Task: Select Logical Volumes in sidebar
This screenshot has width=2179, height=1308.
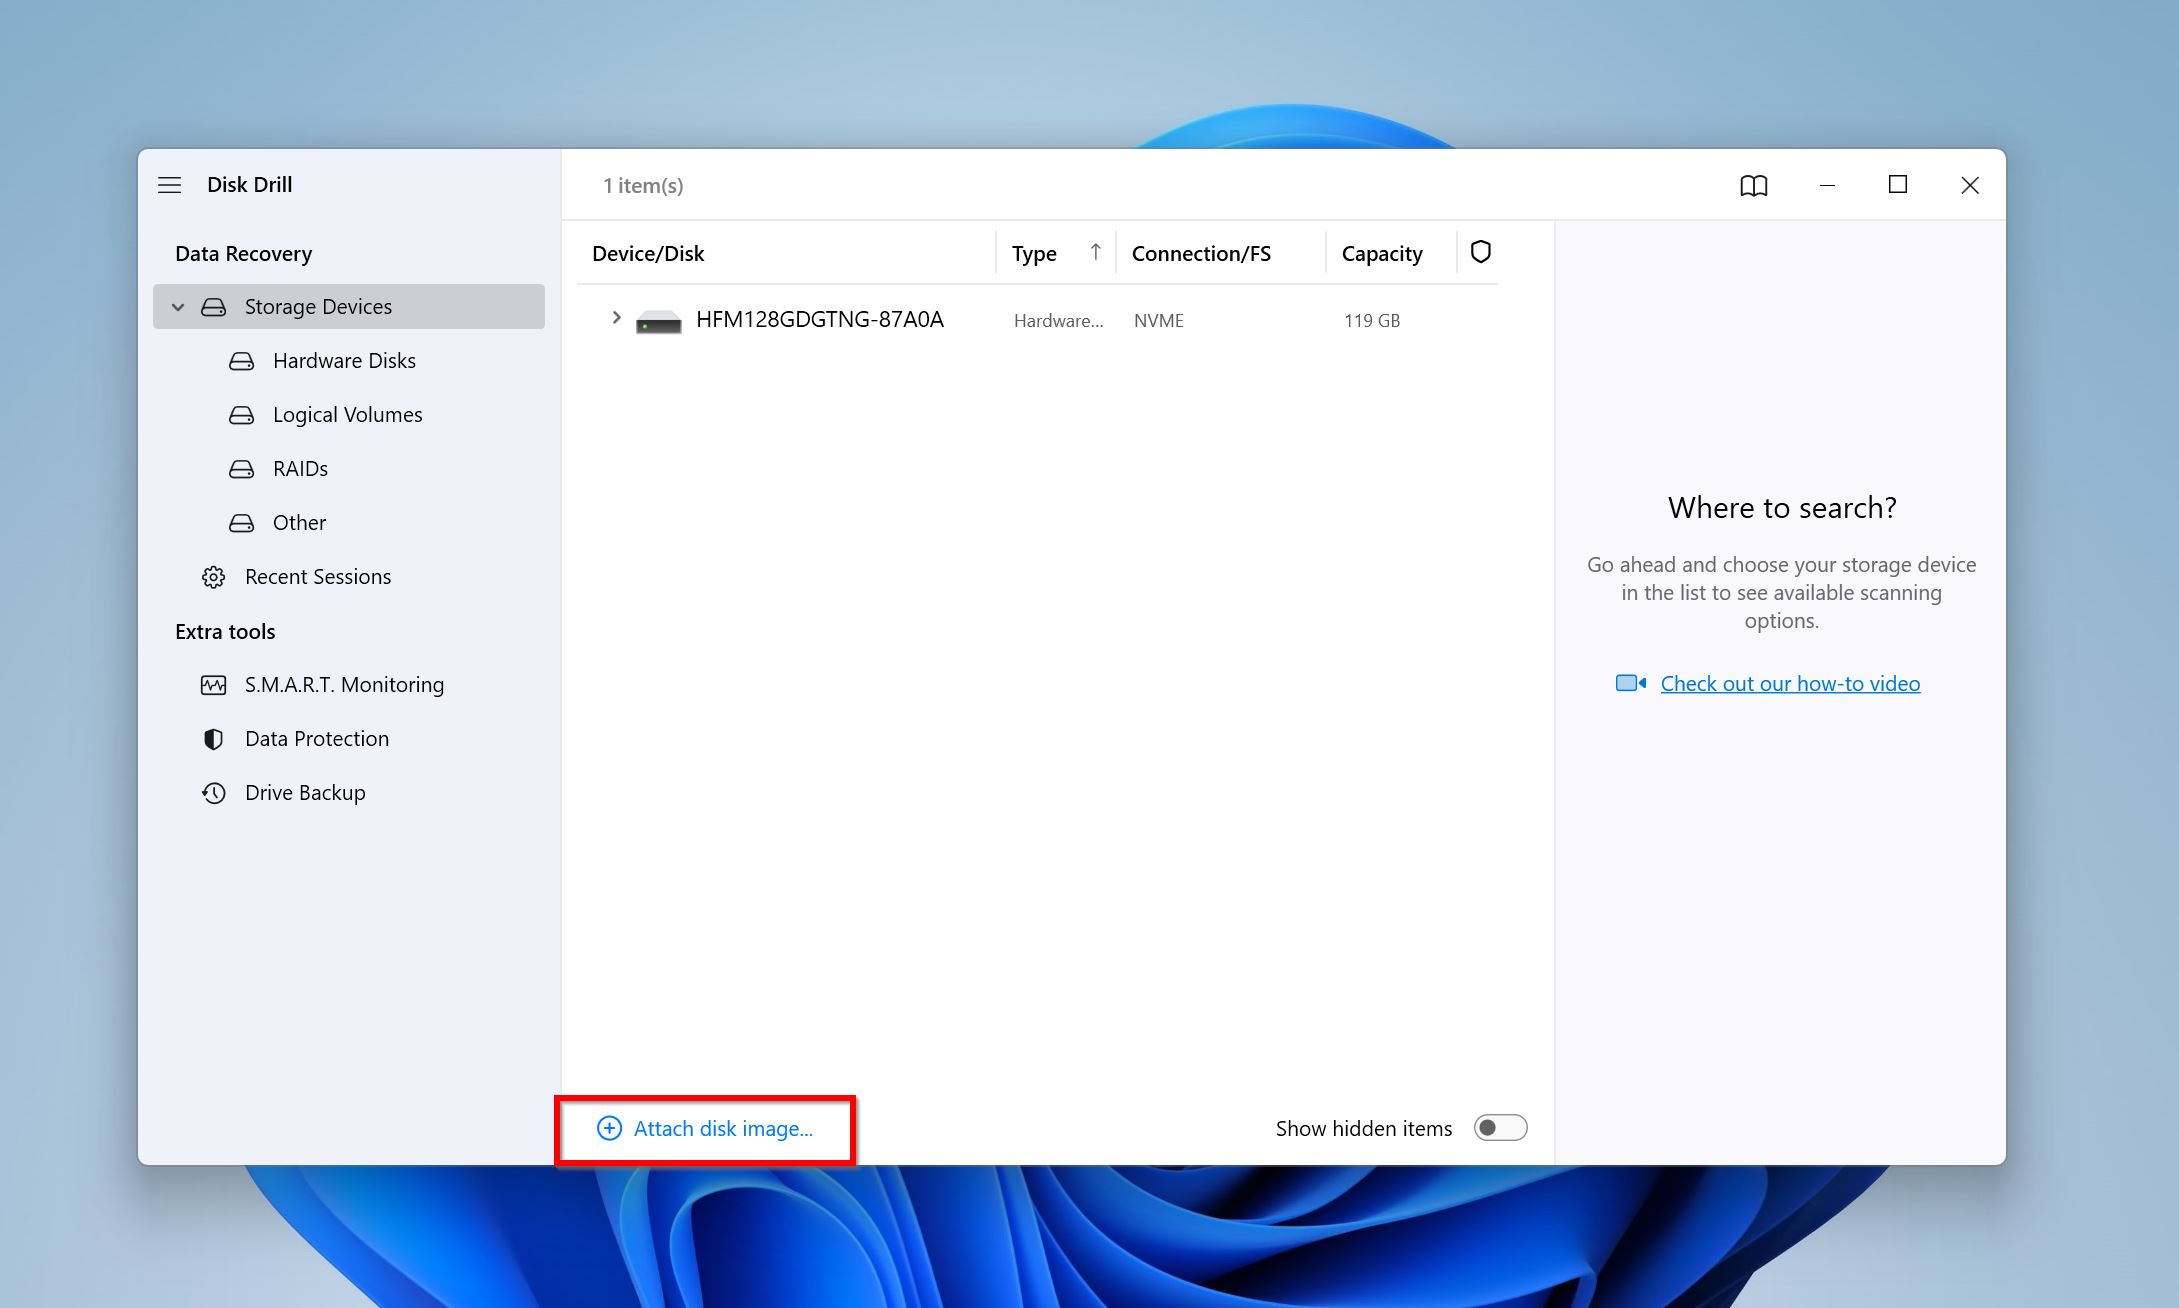Action: click(347, 415)
